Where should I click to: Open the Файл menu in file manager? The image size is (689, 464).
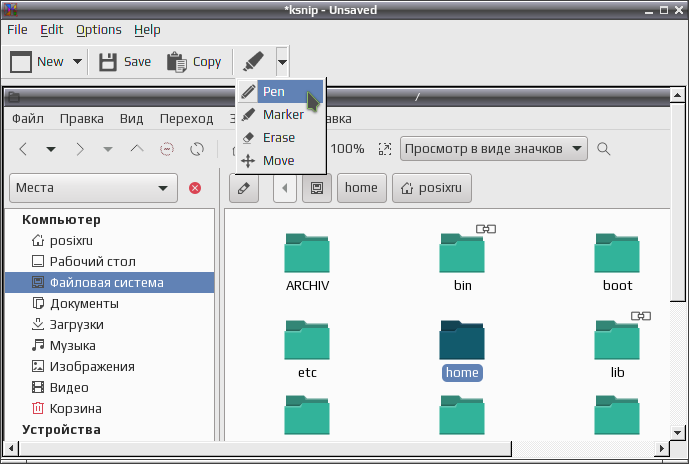28,119
